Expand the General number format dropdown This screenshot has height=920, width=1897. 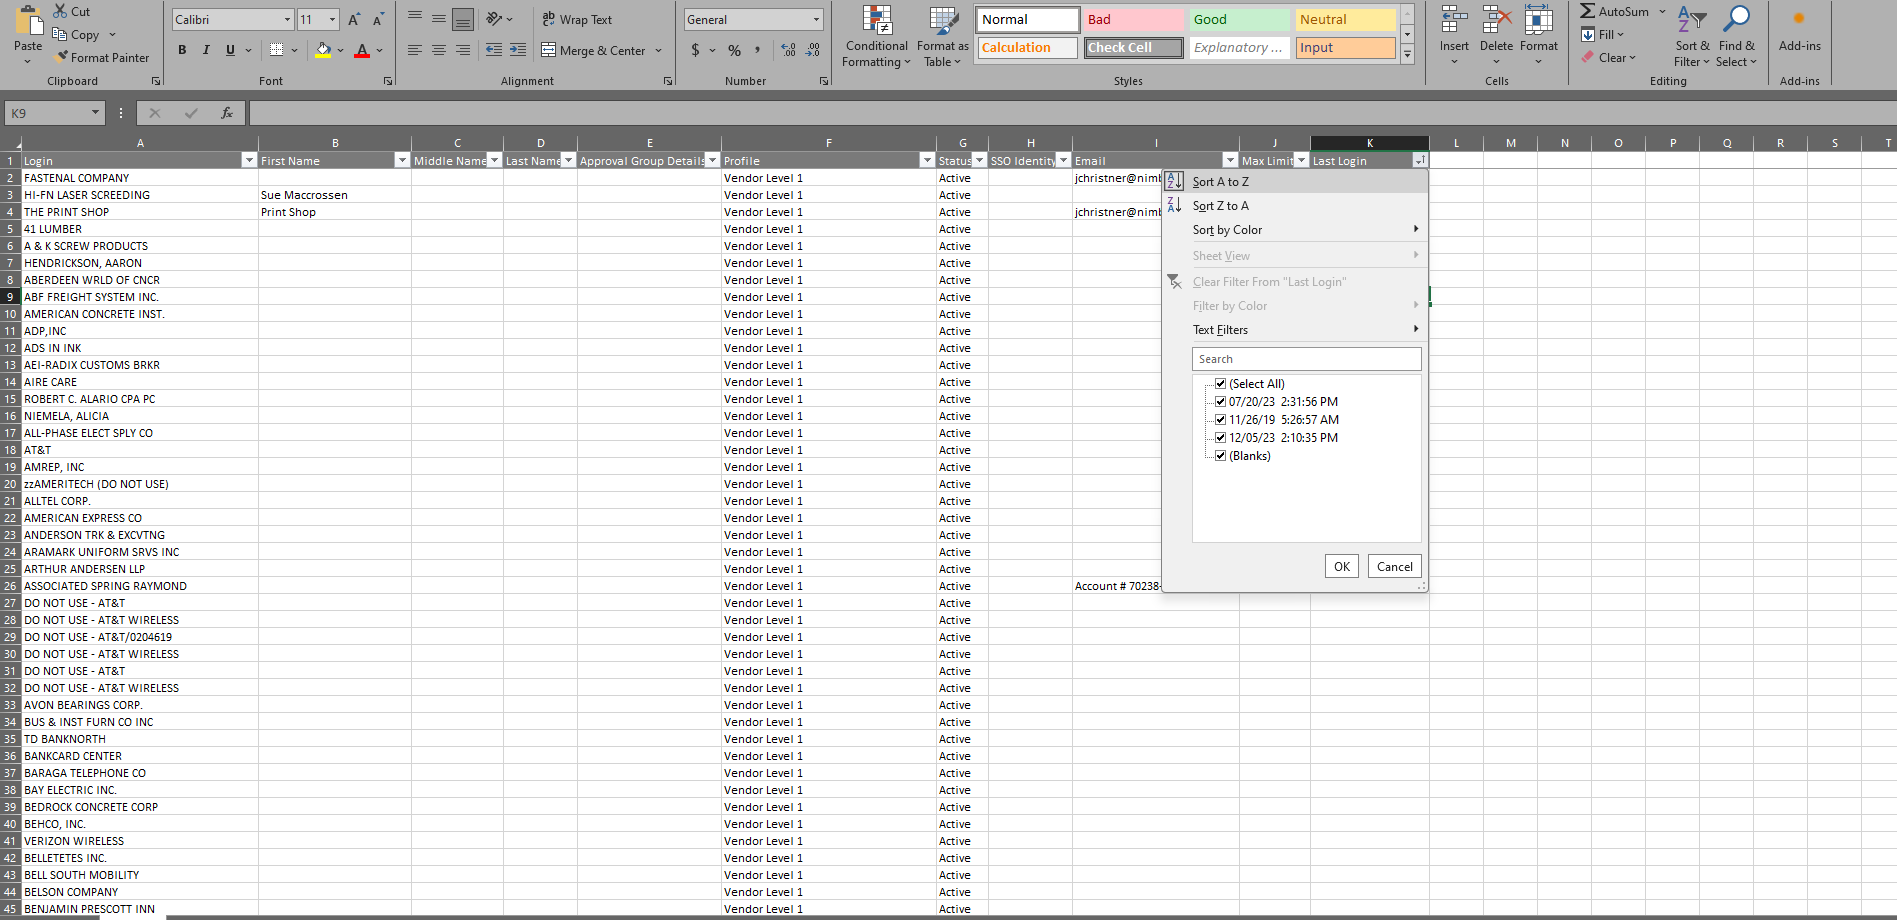[816, 20]
